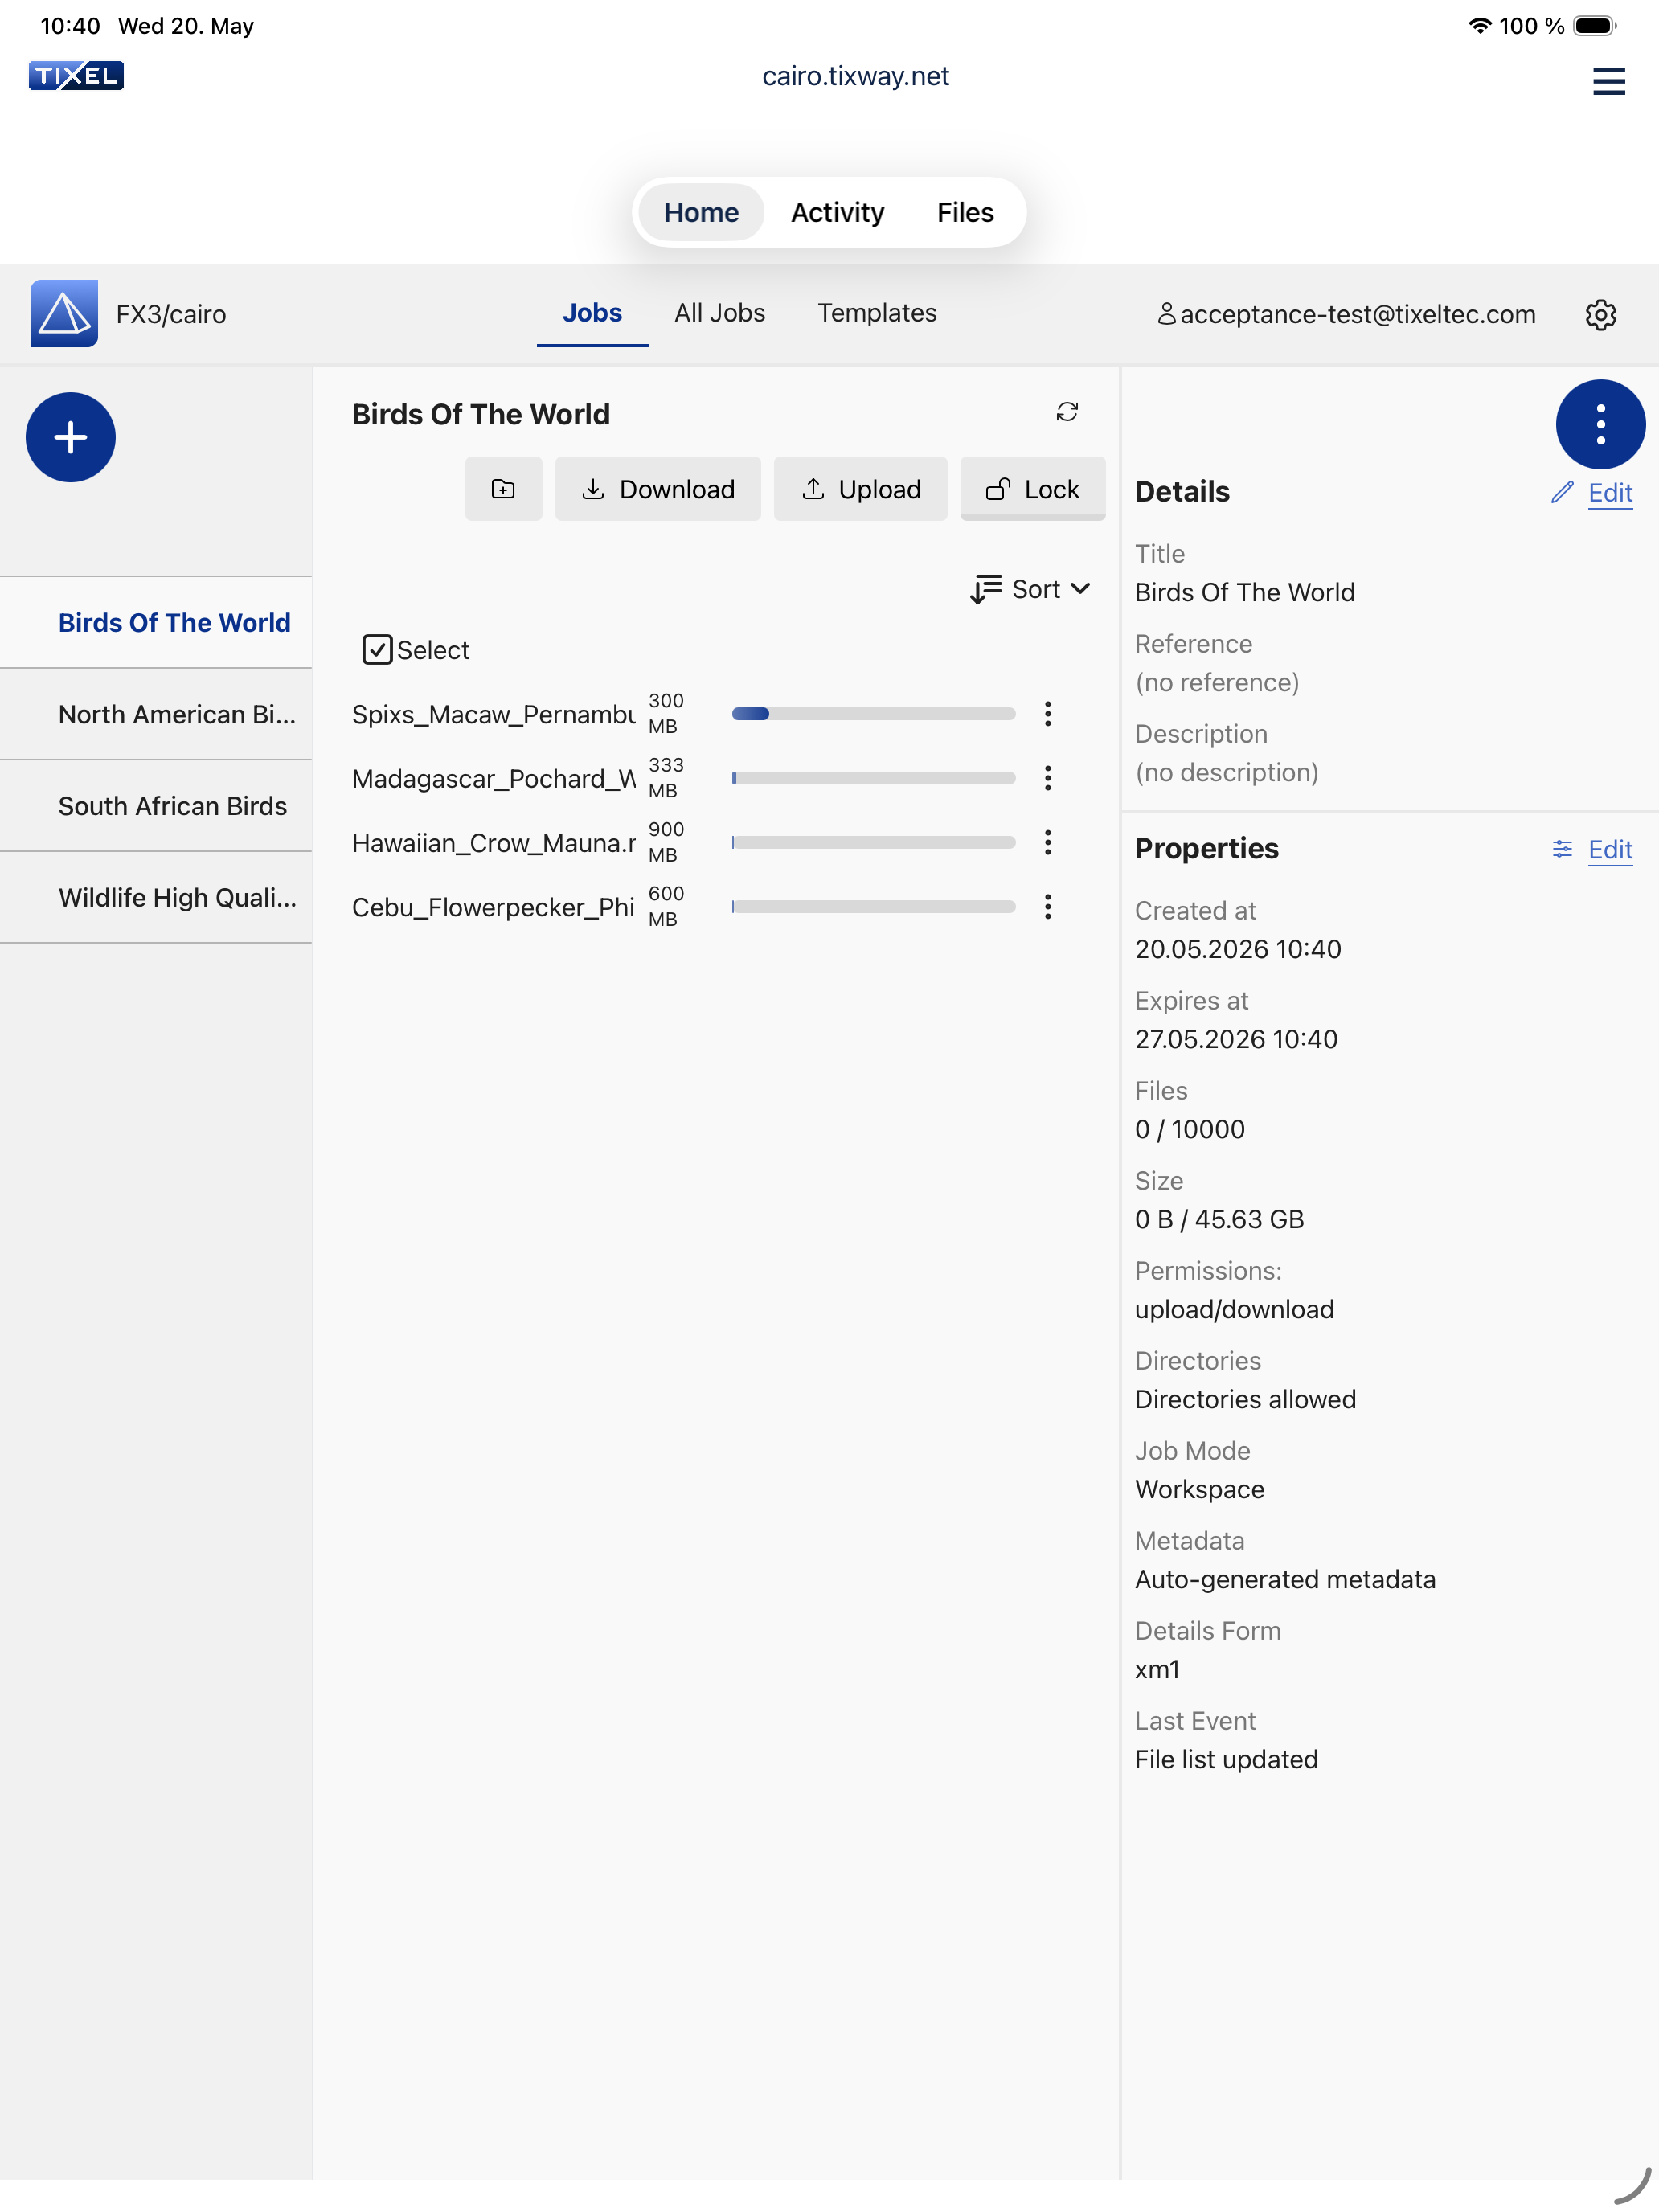Click the Cebu_Flowerpecker progress bar

[873, 907]
